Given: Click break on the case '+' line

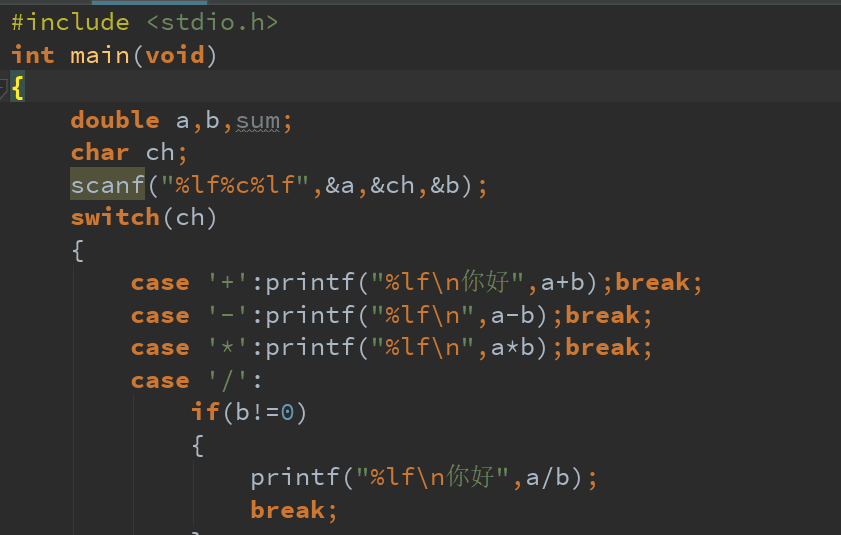Looking at the screenshot, I should [652, 283].
